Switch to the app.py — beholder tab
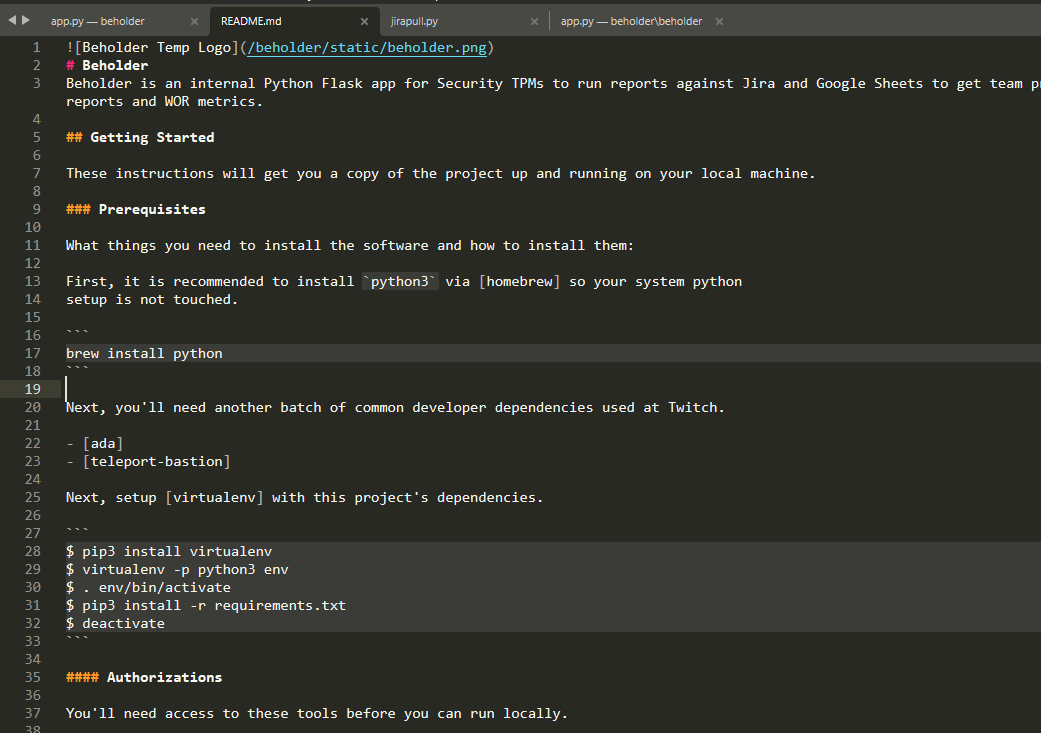This screenshot has width=1041, height=733. 98,21
